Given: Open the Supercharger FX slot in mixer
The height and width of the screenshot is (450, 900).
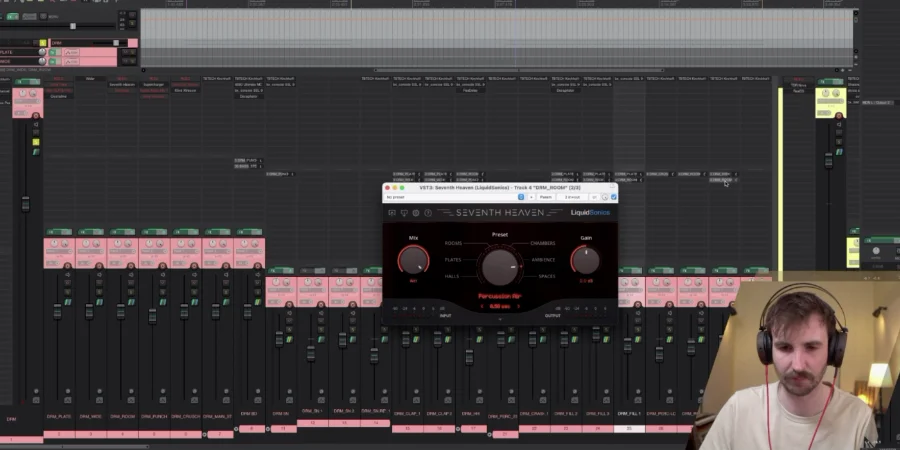Looking at the screenshot, I should pos(153,84).
